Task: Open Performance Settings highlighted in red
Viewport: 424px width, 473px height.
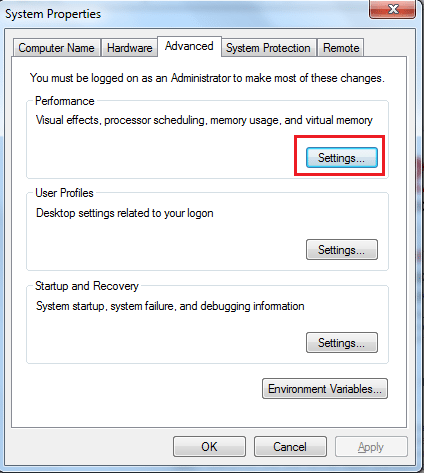Action: [342, 157]
